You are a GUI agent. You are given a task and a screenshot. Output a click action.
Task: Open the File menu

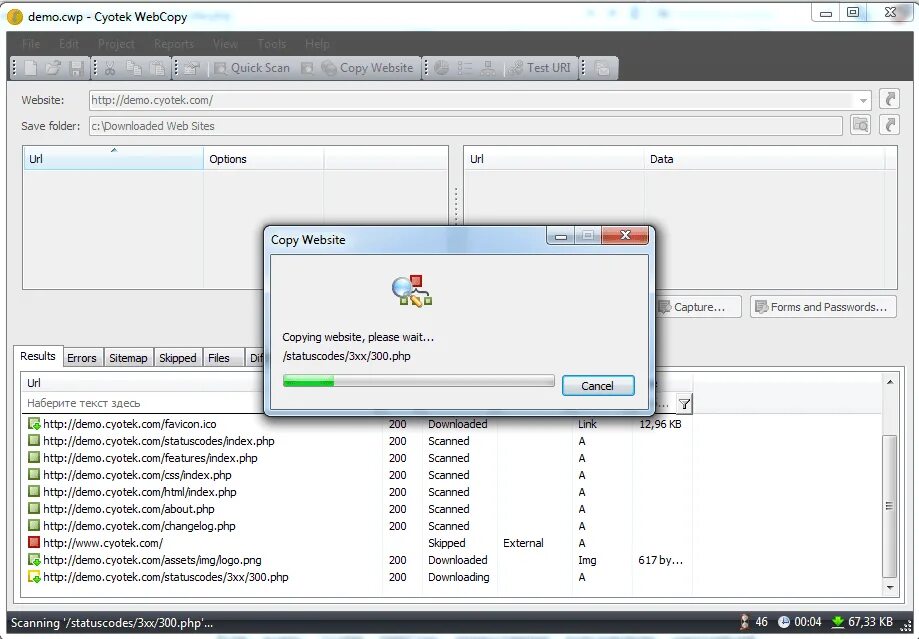tap(31, 44)
